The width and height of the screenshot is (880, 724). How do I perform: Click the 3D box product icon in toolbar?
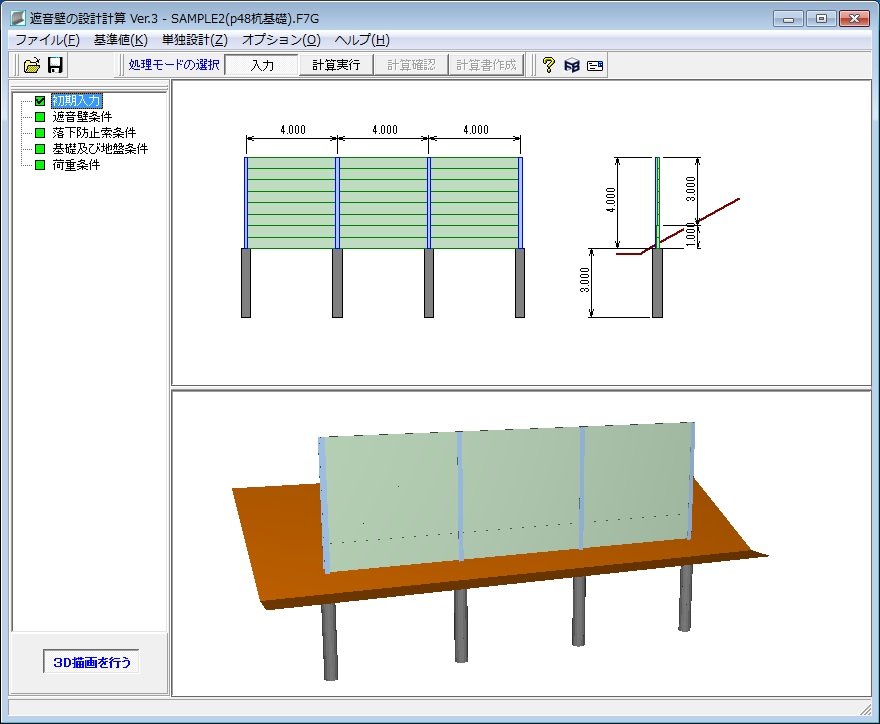click(x=571, y=65)
